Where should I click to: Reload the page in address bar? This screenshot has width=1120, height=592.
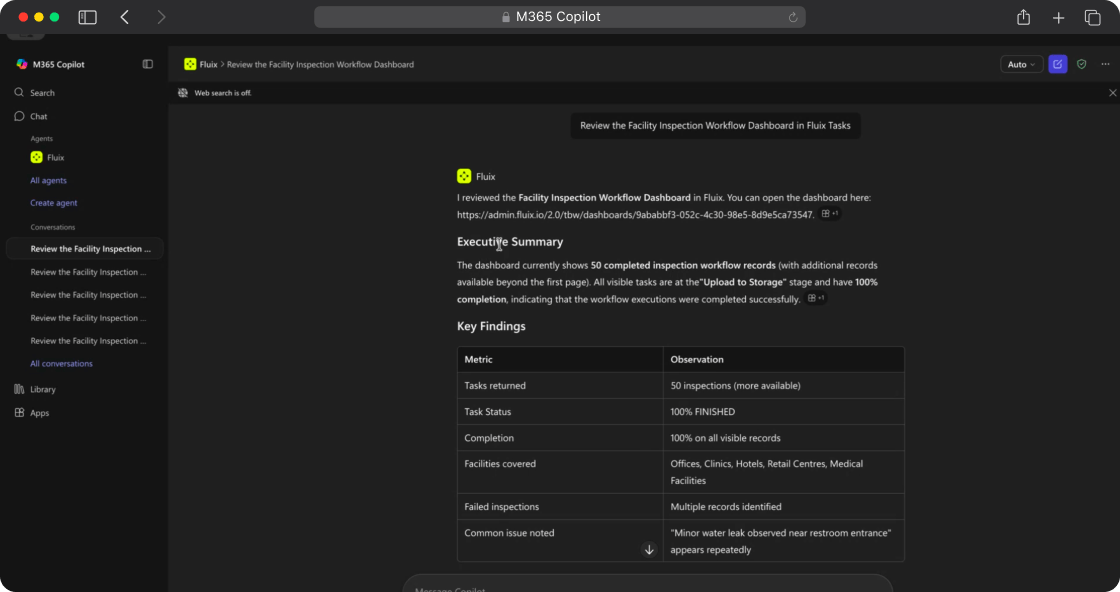[x=793, y=17]
